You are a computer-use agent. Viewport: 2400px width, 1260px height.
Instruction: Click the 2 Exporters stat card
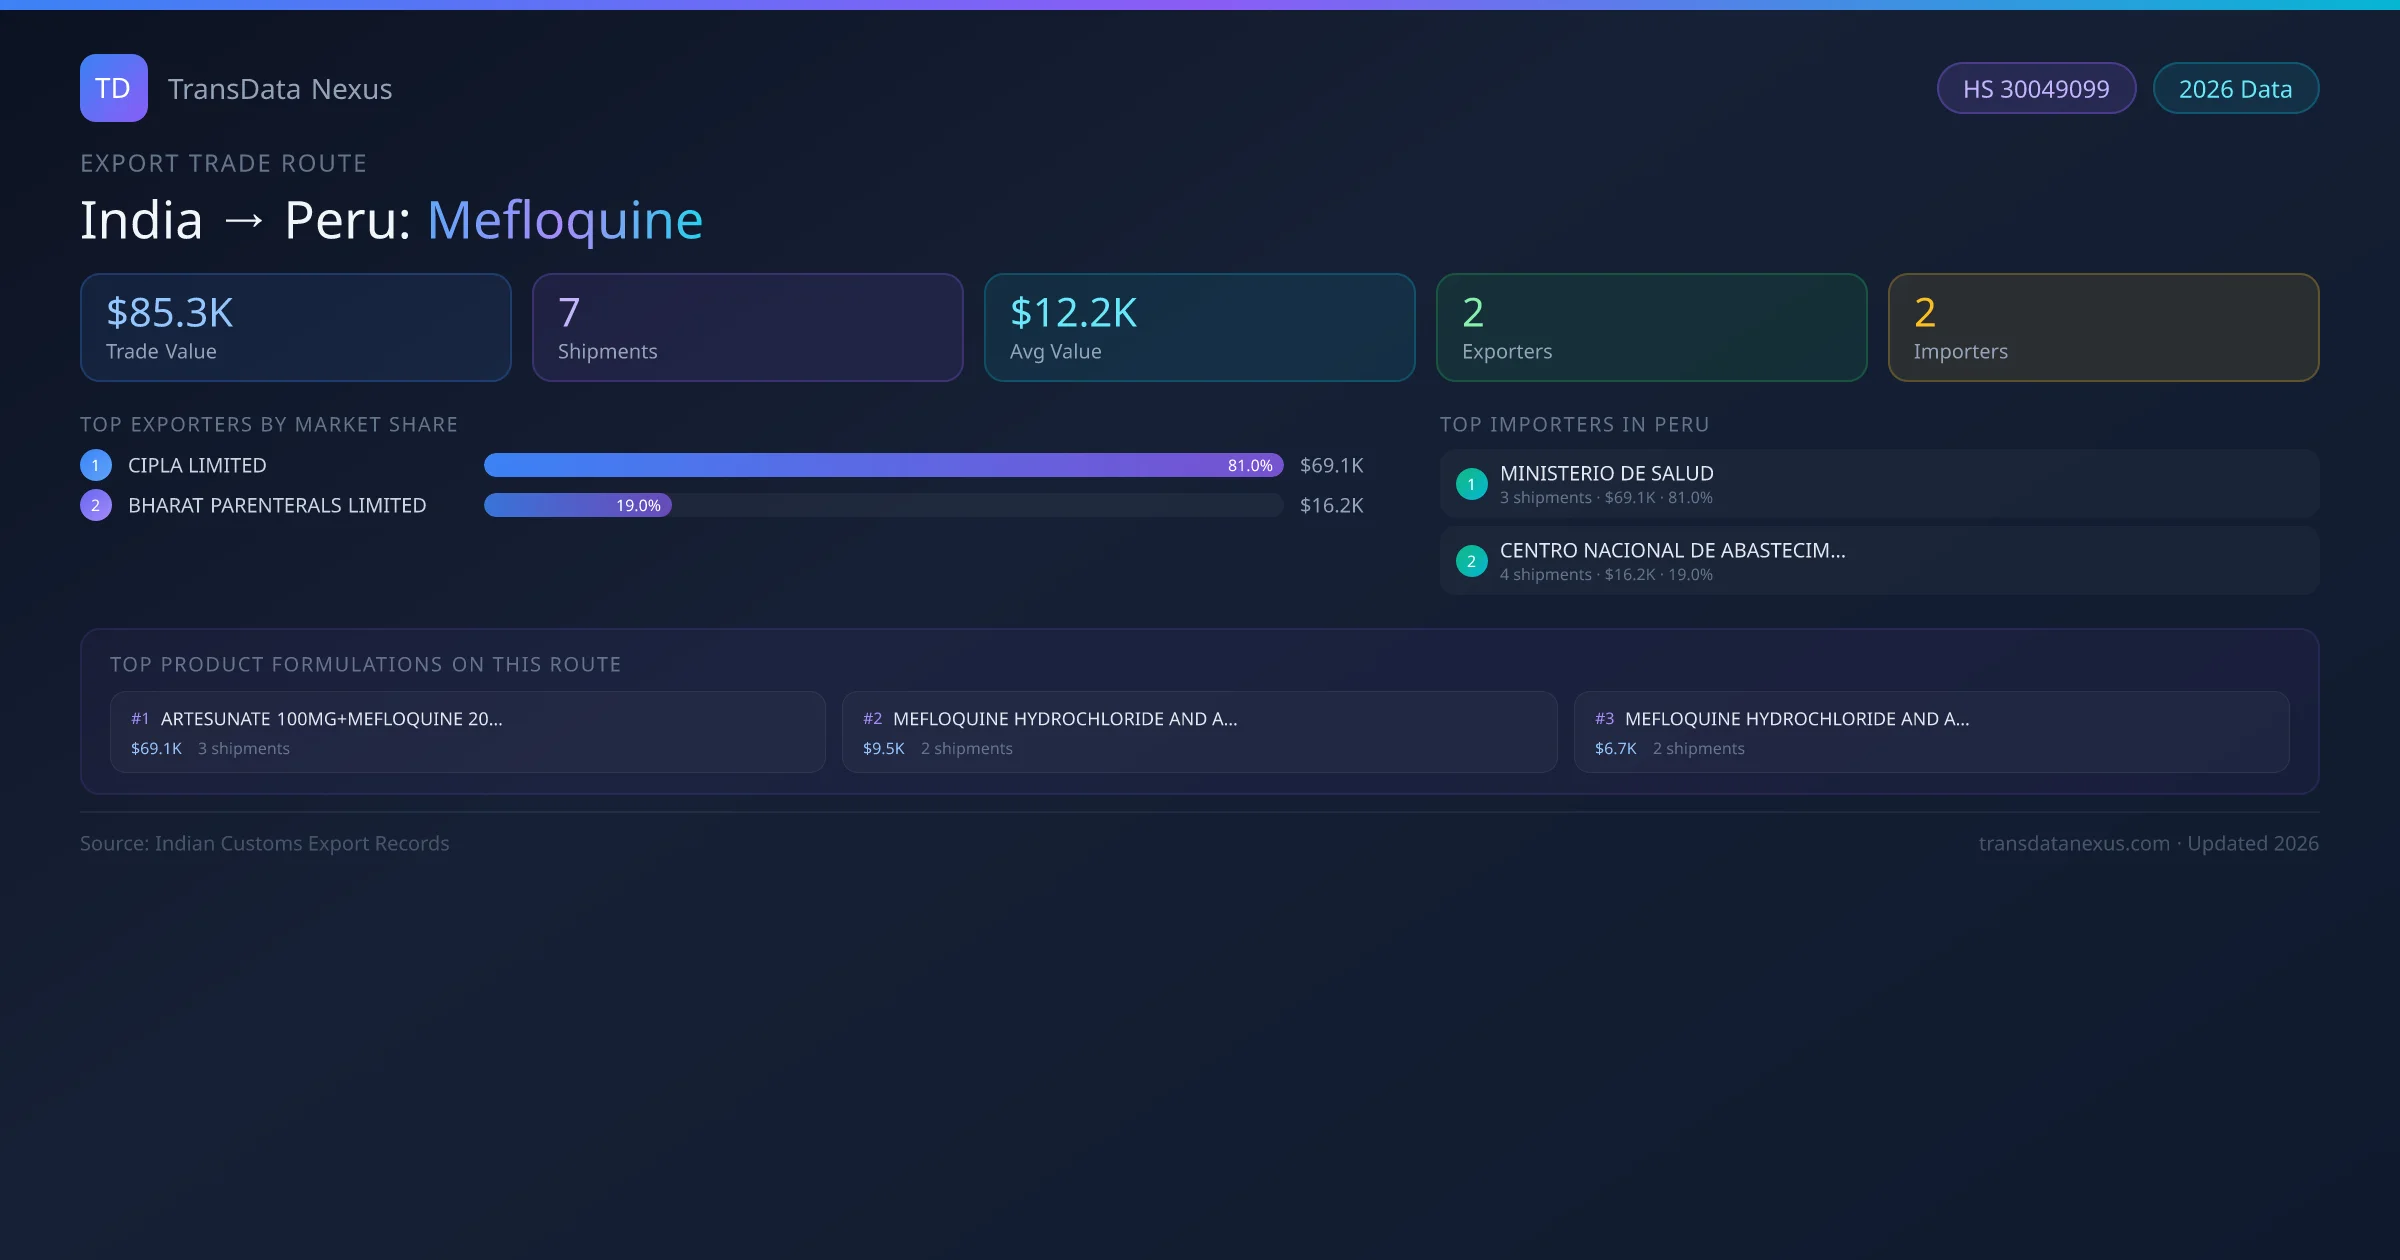tap(1651, 328)
